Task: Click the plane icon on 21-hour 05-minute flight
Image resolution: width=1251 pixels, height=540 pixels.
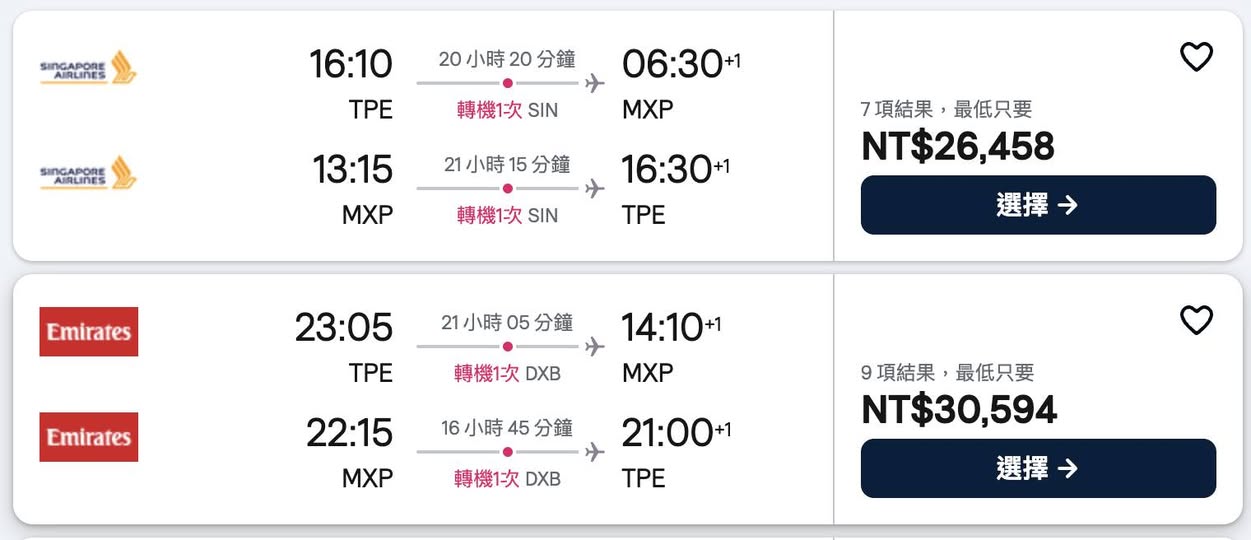Action: point(595,347)
